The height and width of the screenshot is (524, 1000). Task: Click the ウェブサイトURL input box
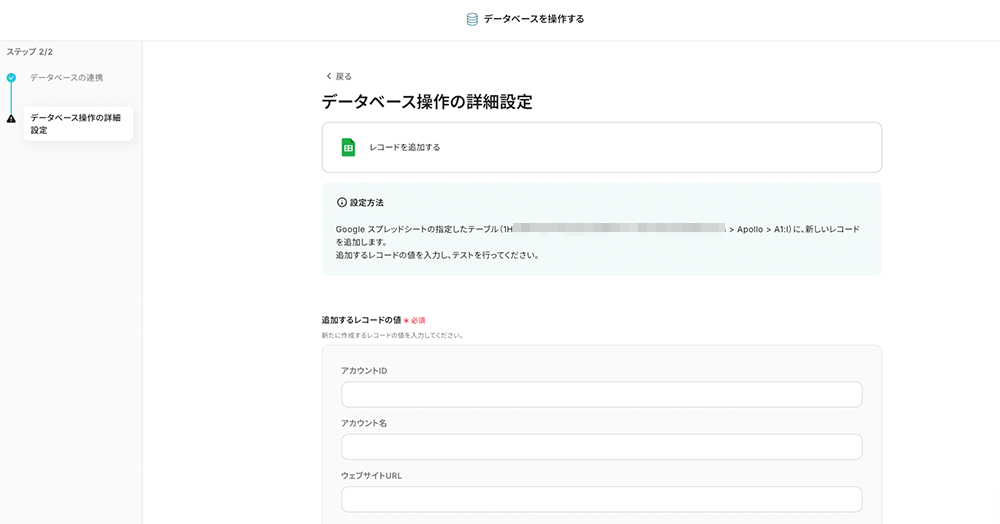pyautogui.click(x=601, y=499)
